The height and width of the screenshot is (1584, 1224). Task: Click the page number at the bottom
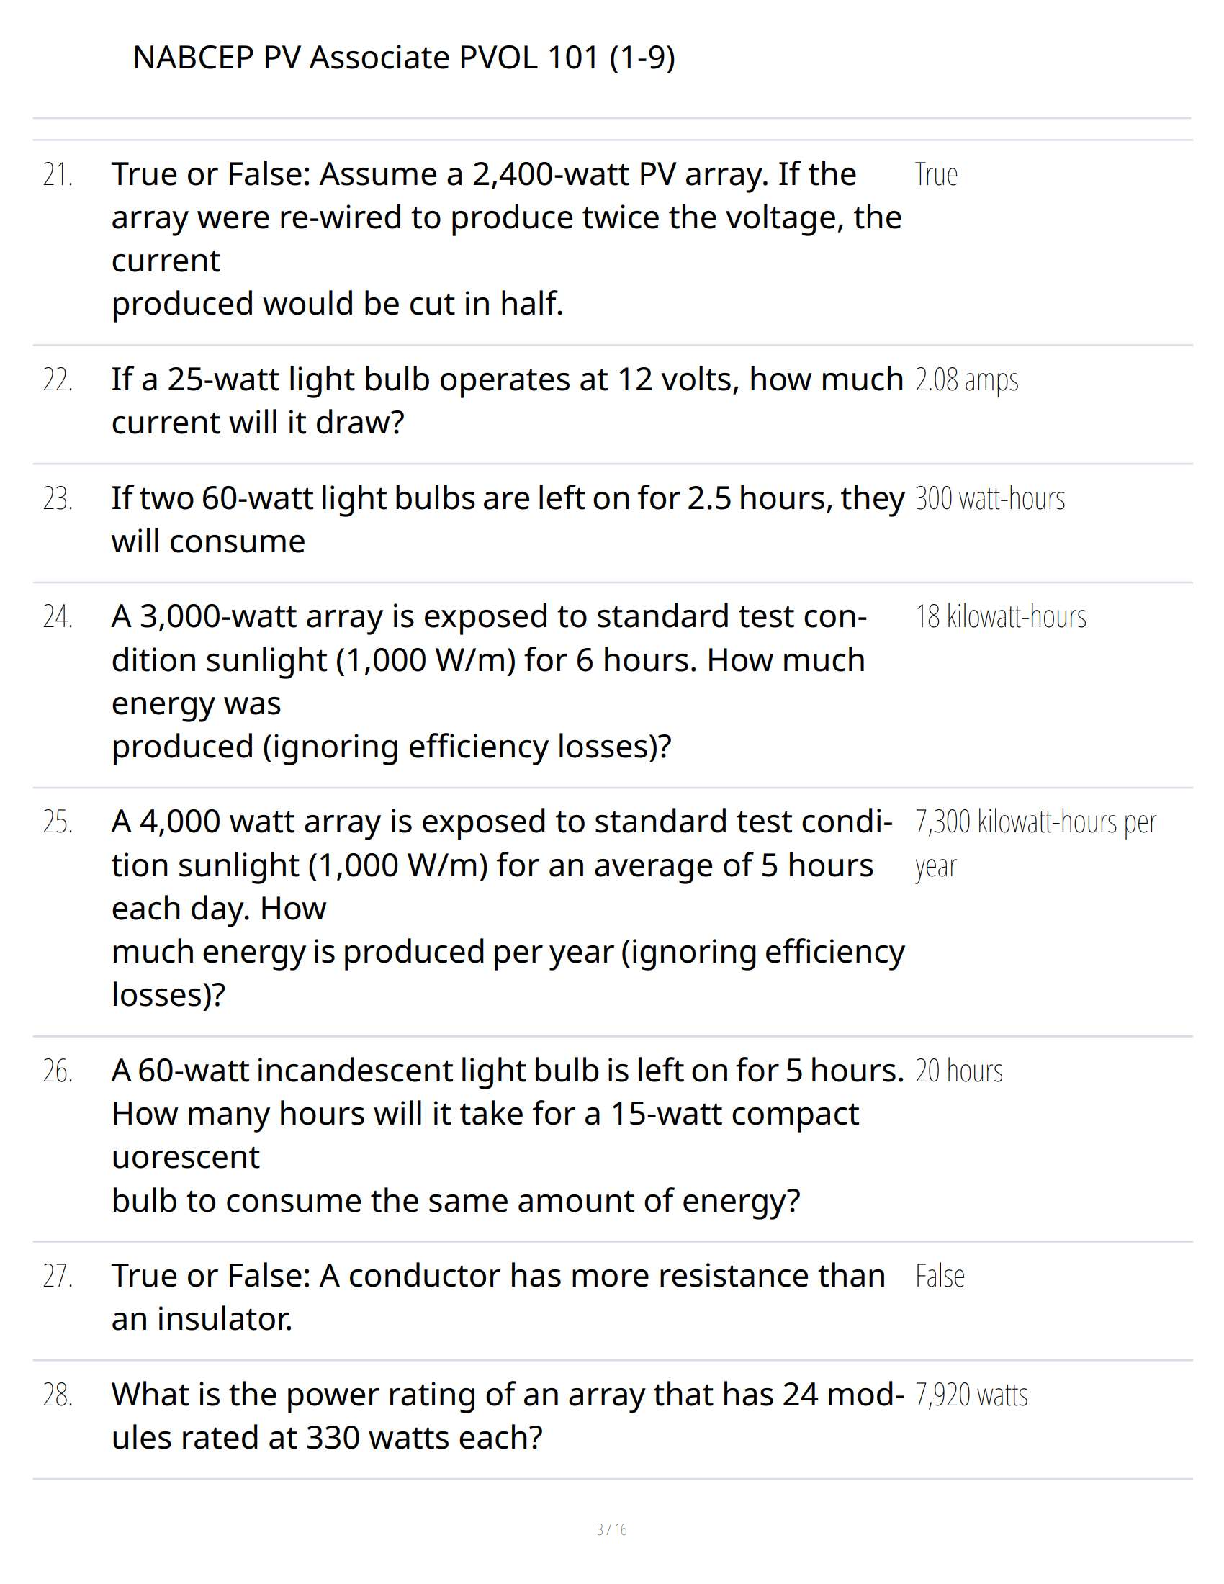pyautogui.click(x=611, y=1529)
